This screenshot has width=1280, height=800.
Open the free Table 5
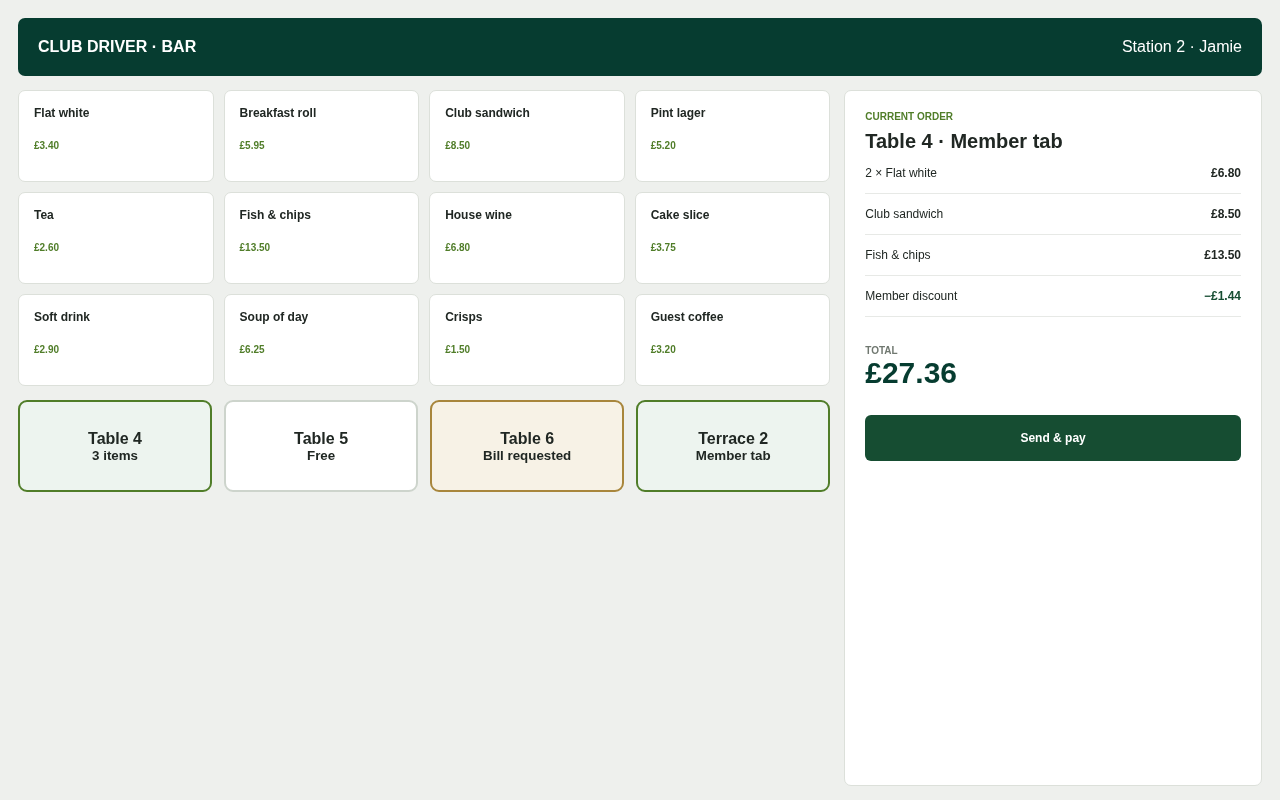point(321,446)
